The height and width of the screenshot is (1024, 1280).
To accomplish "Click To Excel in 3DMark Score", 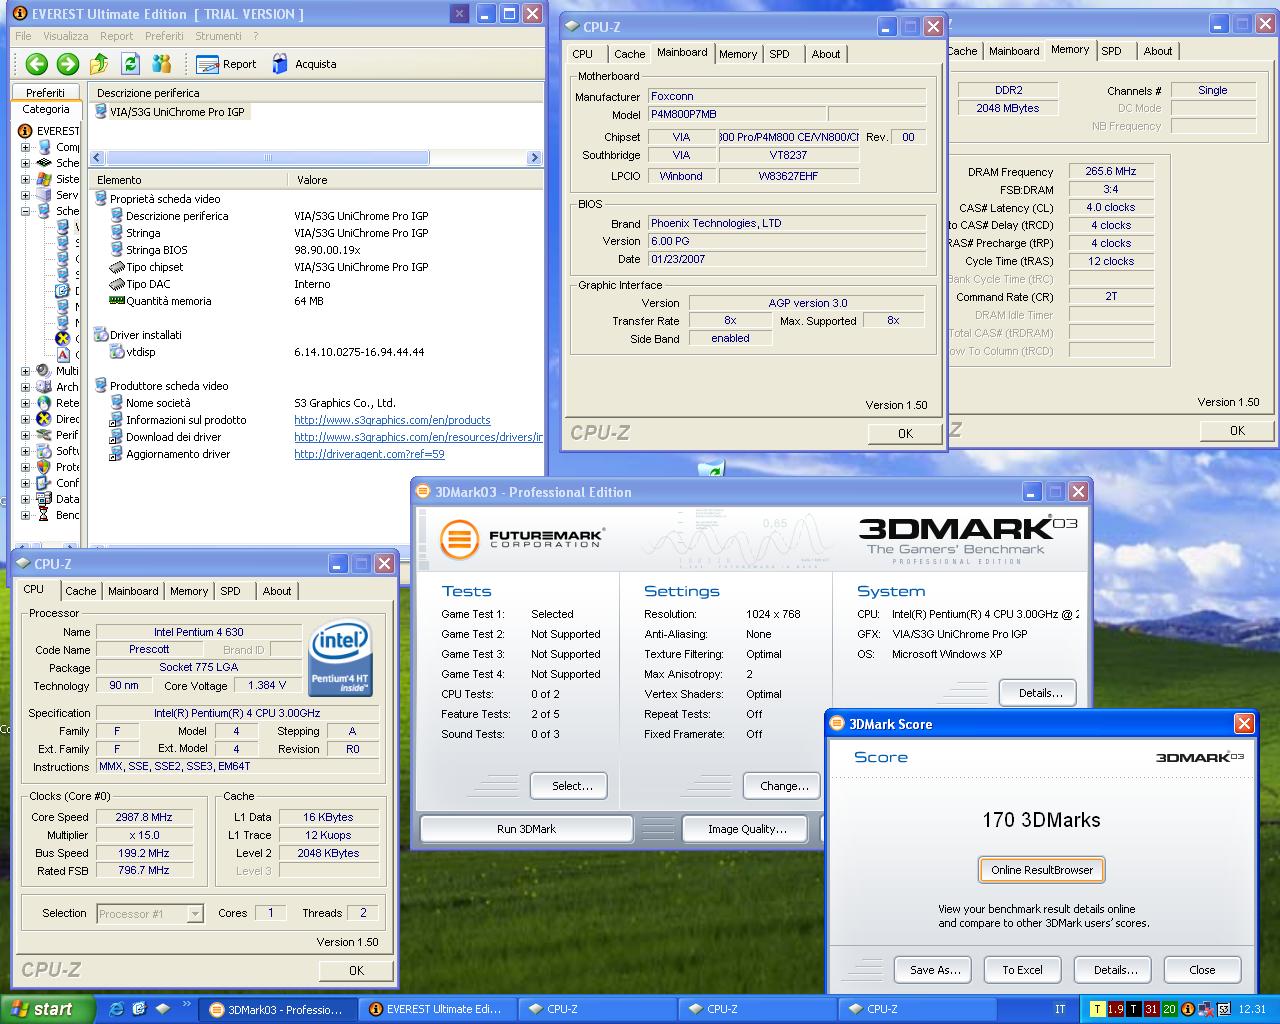I will pyautogui.click(x=1022, y=970).
